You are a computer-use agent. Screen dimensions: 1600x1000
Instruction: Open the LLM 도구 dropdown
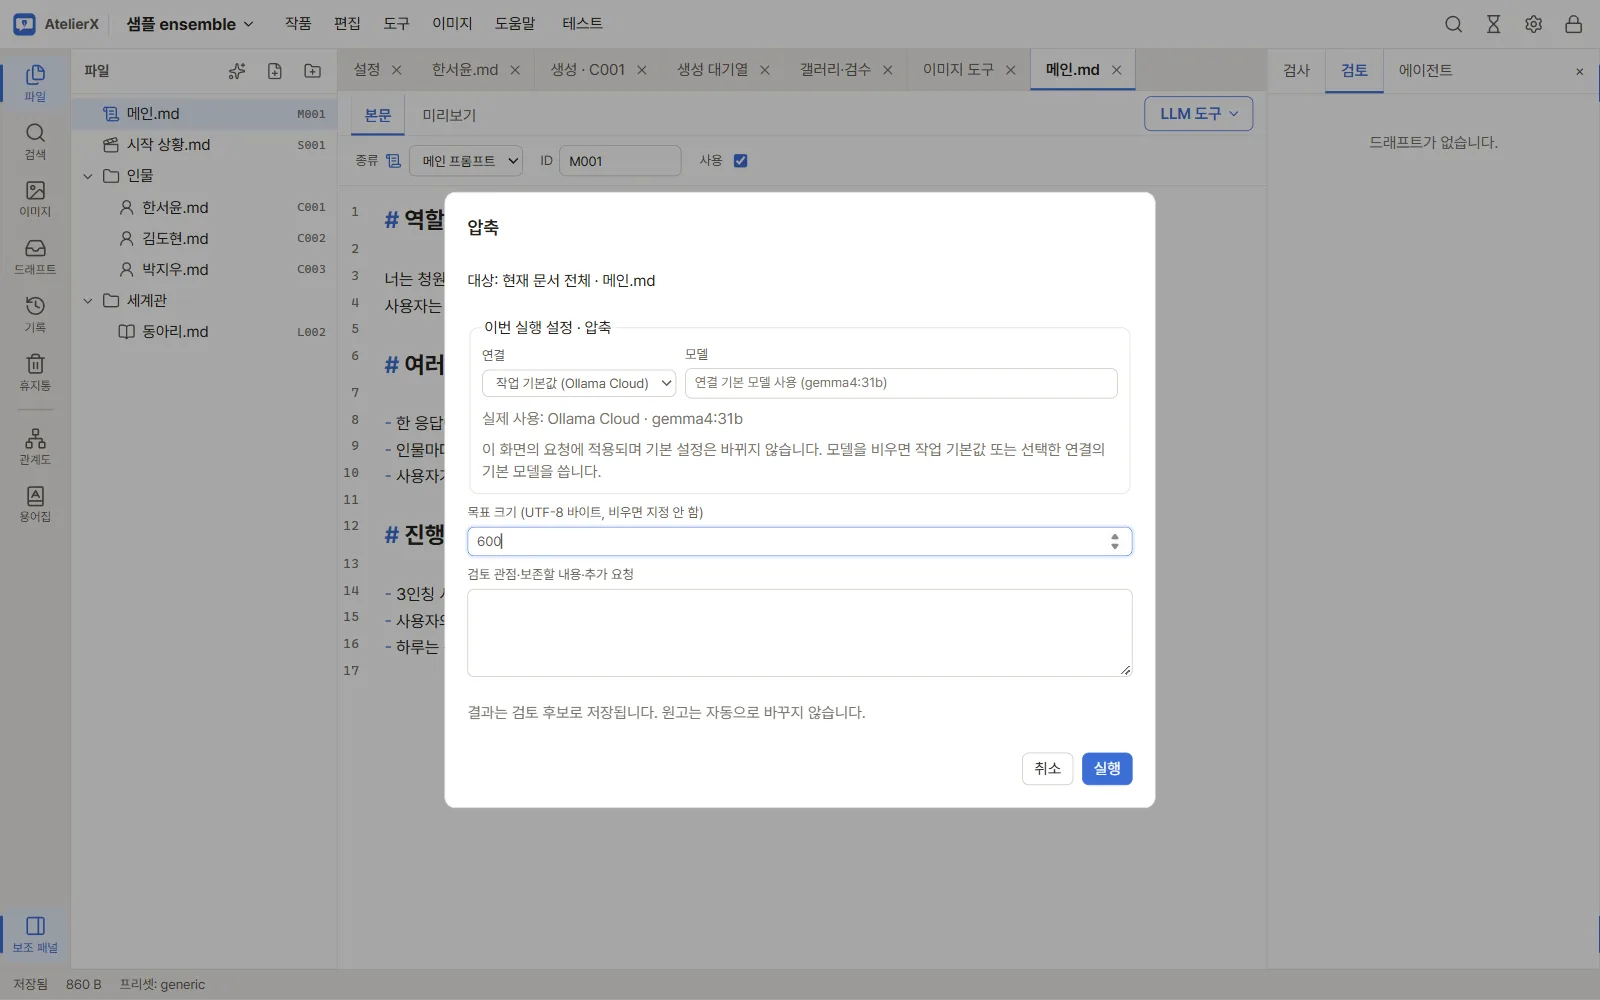tap(1198, 114)
